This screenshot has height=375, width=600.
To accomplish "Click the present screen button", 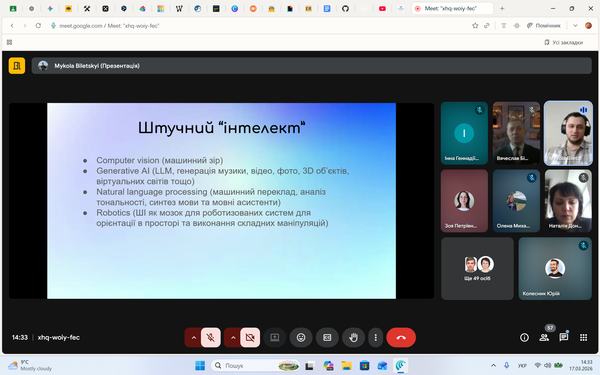I will coord(275,338).
